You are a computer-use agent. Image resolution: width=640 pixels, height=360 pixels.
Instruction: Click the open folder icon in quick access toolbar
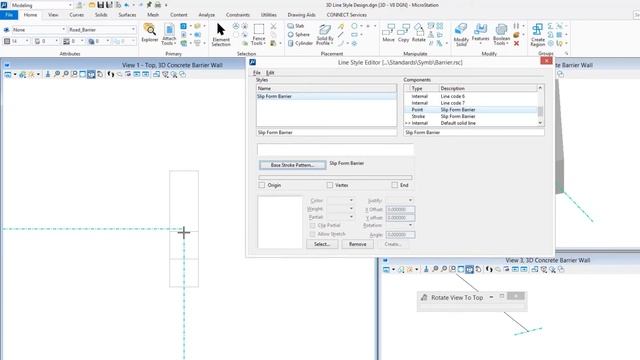coord(92,5)
